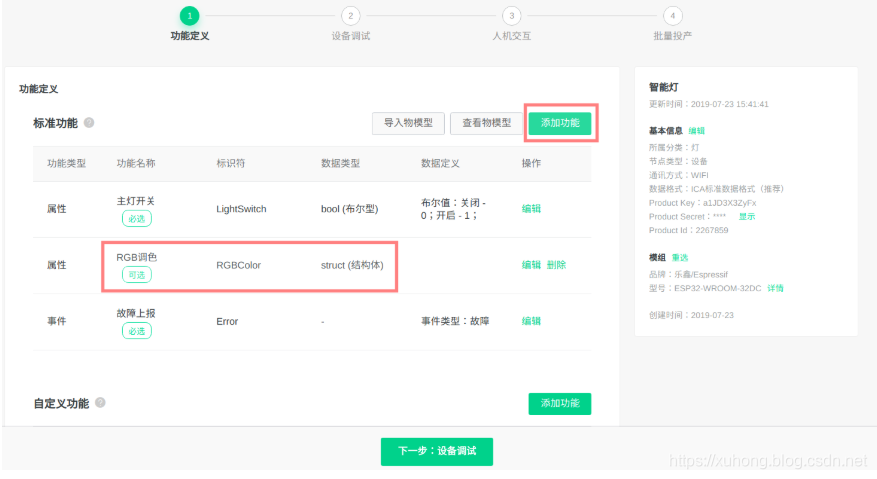Edit the 故障上报 Error event row

[531, 321]
